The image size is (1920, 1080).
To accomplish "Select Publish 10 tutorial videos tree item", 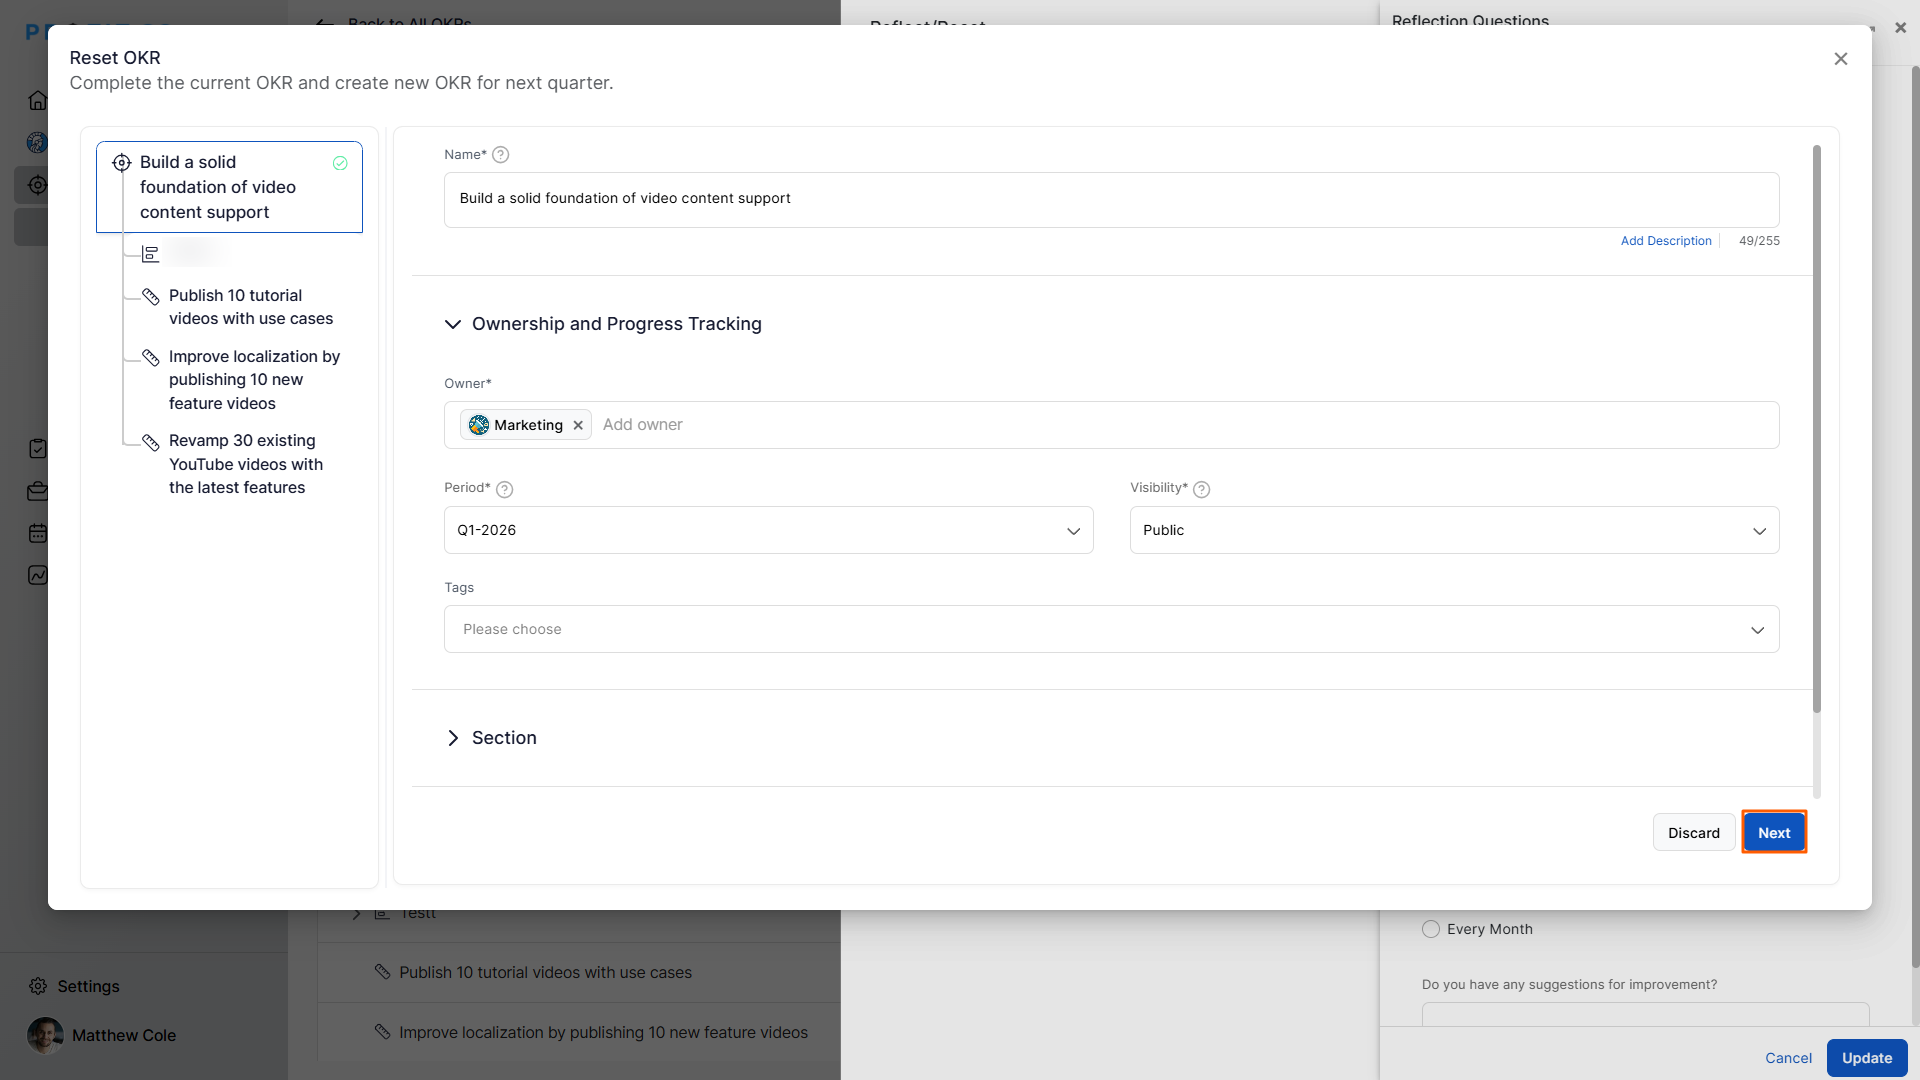I will click(x=250, y=307).
